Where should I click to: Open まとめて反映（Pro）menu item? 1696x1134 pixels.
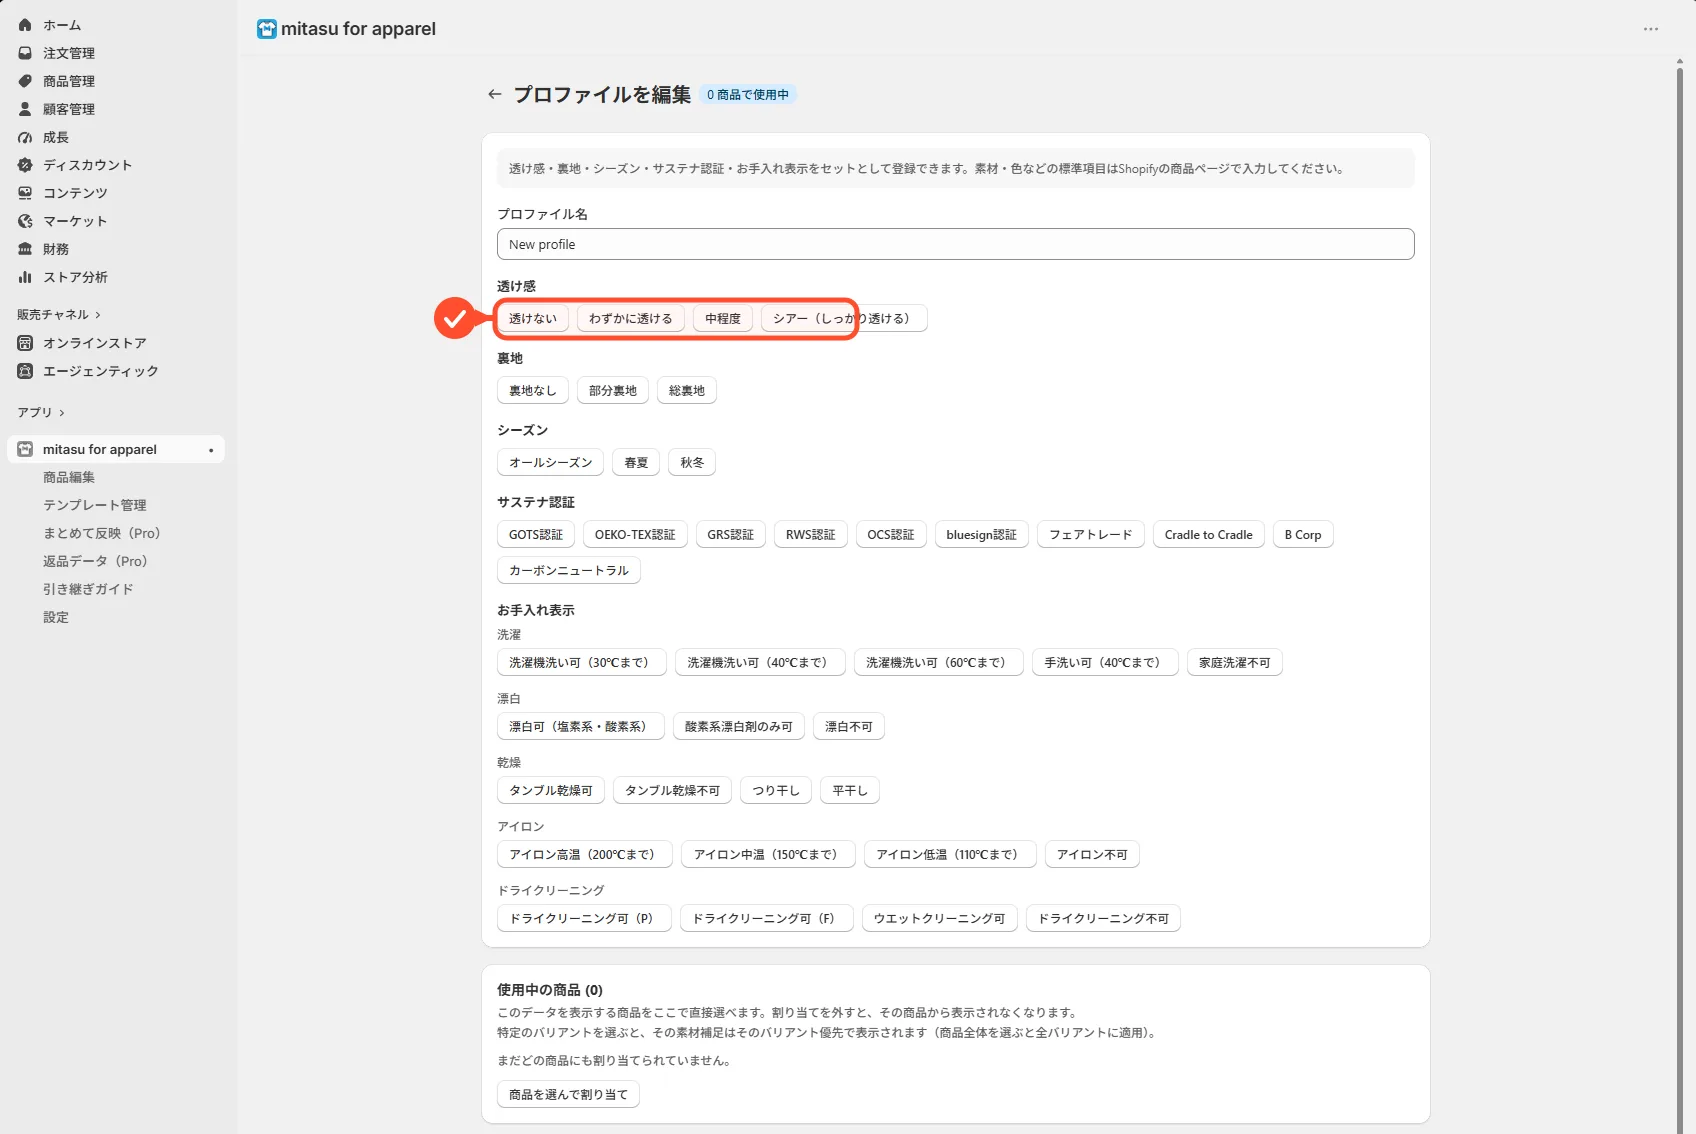[x=102, y=534]
